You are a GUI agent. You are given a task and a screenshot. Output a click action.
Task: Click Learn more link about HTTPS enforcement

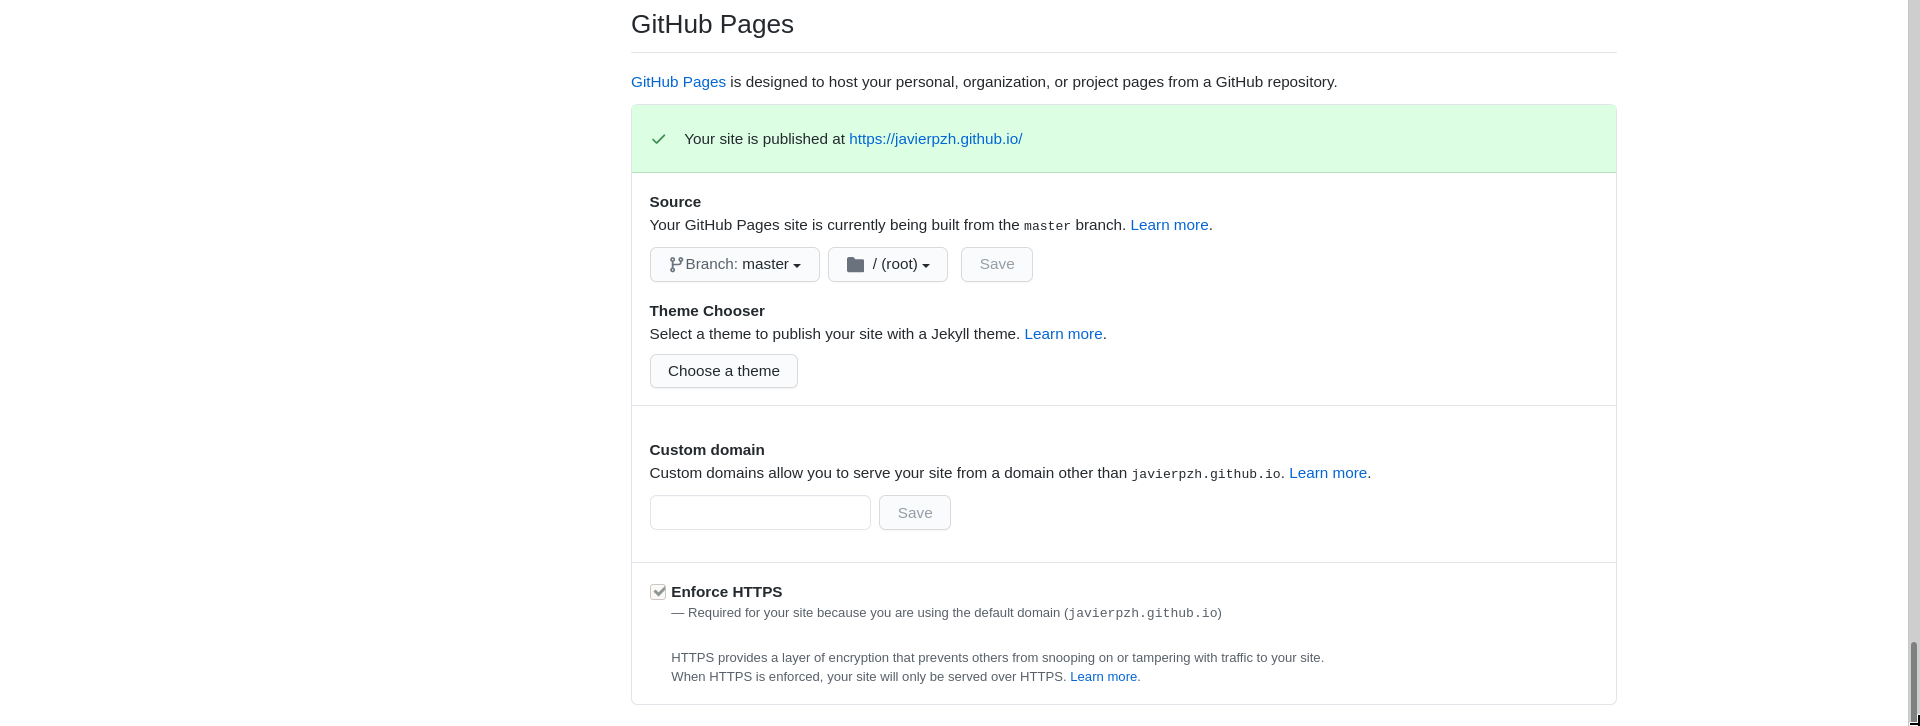(x=1103, y=677)
